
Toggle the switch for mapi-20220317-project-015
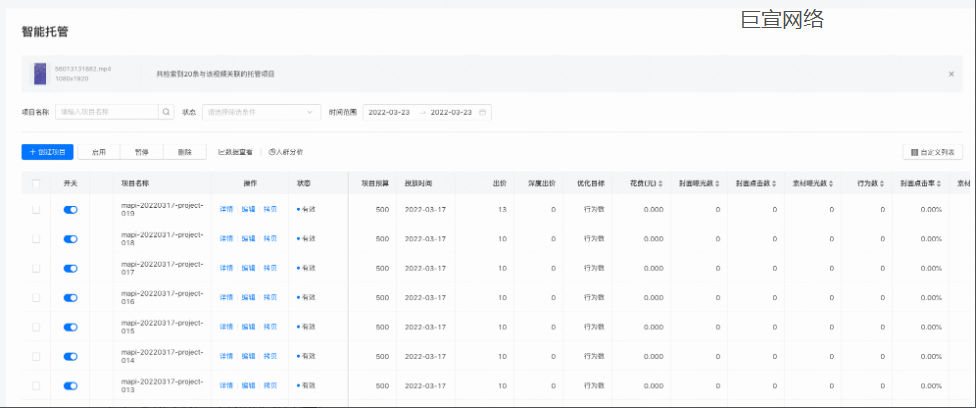[x=70, y=327]
